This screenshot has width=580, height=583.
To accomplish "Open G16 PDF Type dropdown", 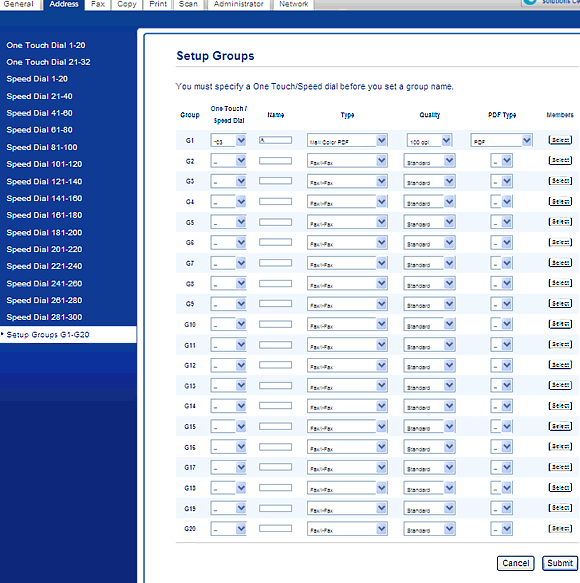I will pyautogui.click(x=502, y=447).
